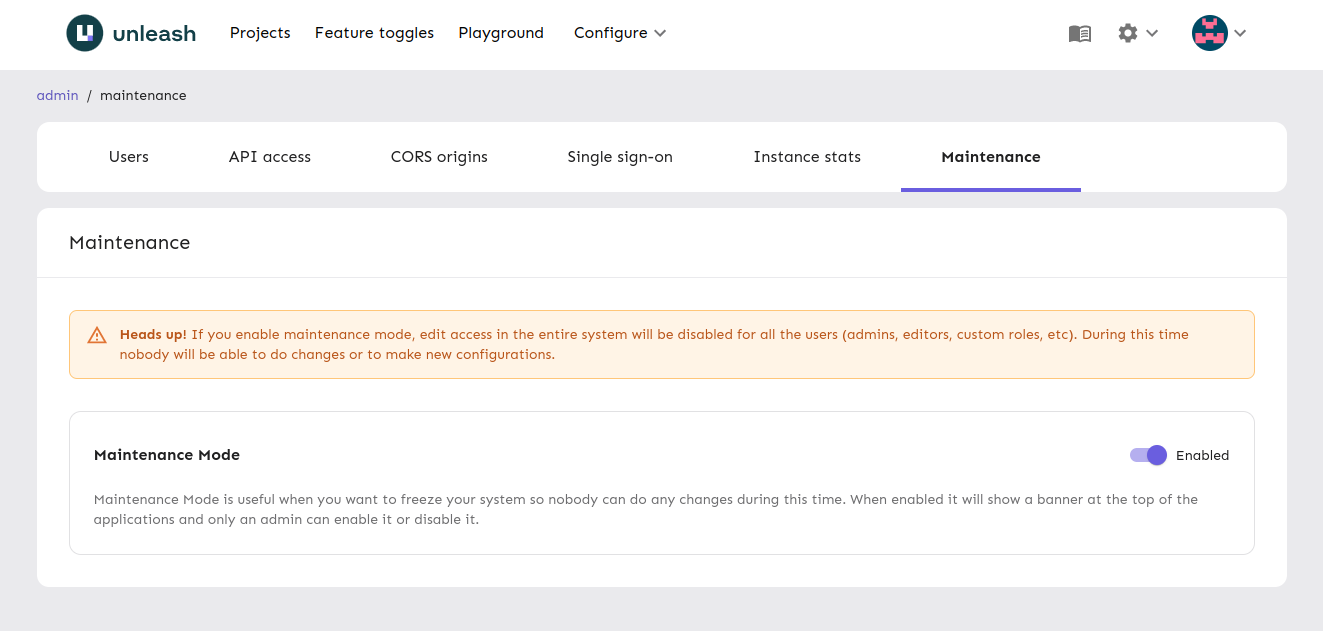Open the documentation book icon
1323x631 pixels.
pos(1079,33)
